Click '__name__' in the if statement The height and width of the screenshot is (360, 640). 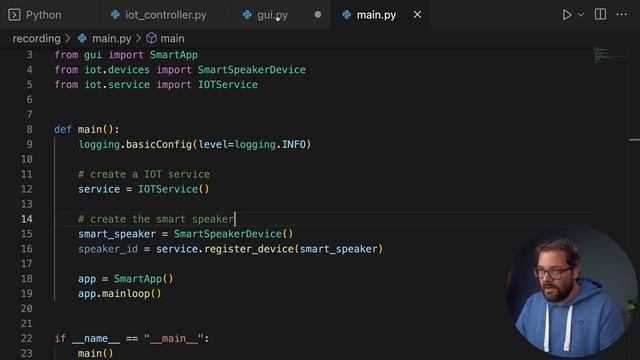coord(96,339)
